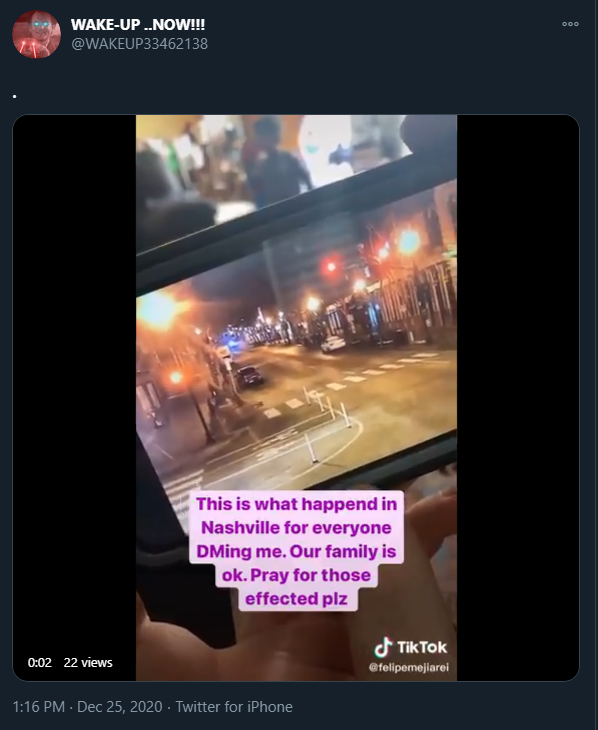The image size is (598, 730).
Task: Click the 0:02 video duration label
Action: (x=40, y=662)
